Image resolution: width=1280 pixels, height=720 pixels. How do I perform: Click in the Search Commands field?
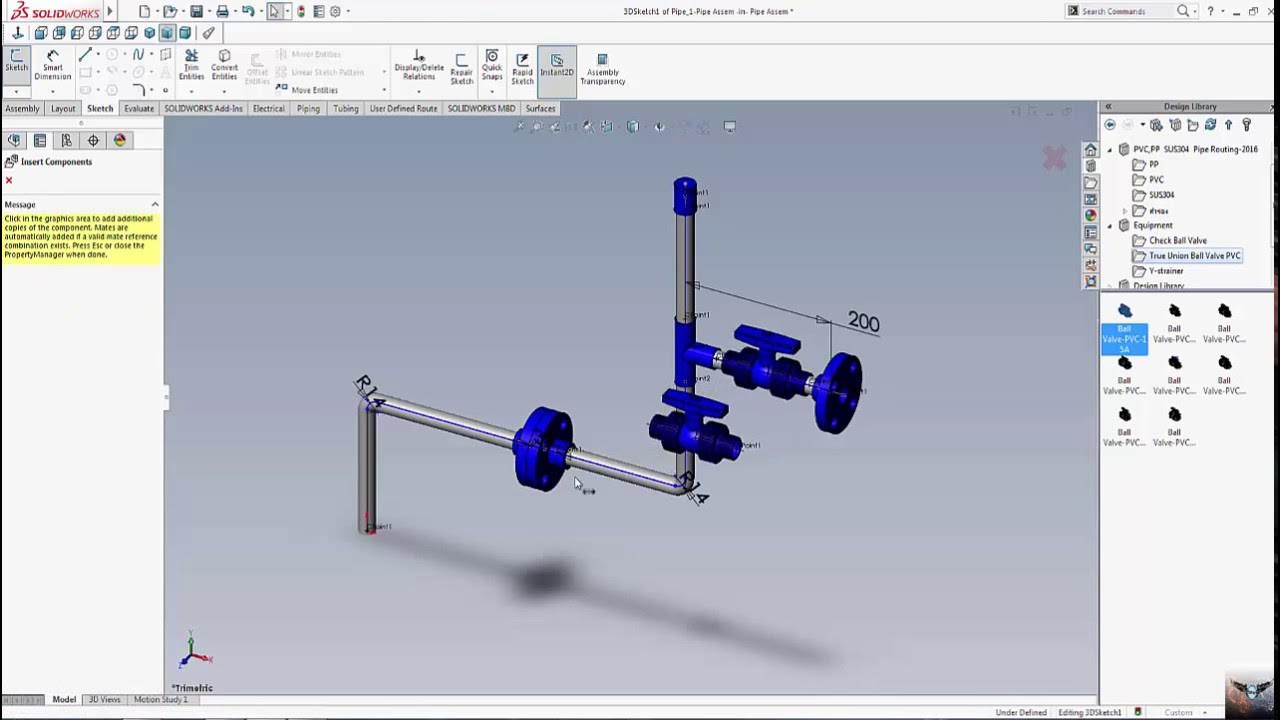(1127, 11)
